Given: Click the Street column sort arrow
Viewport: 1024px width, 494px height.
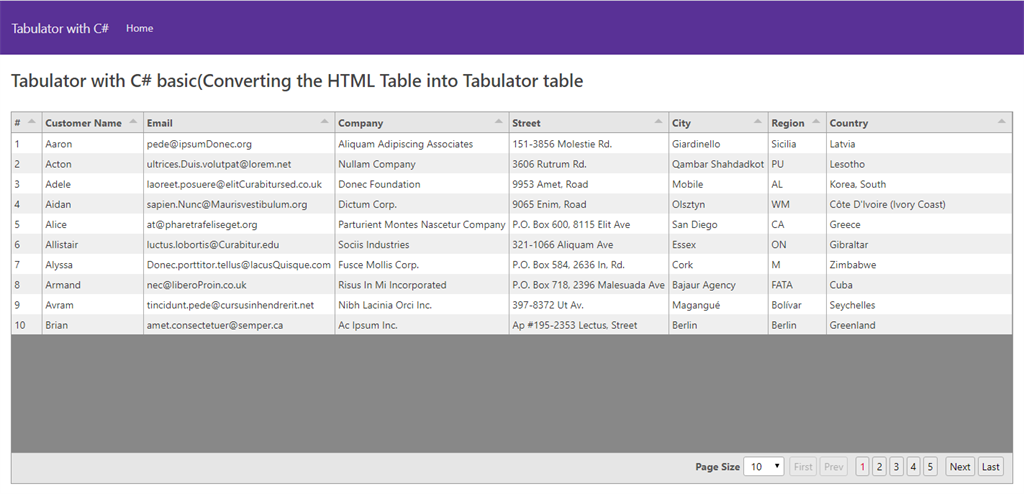Looking at the screenshot, I should click(658, 122).
